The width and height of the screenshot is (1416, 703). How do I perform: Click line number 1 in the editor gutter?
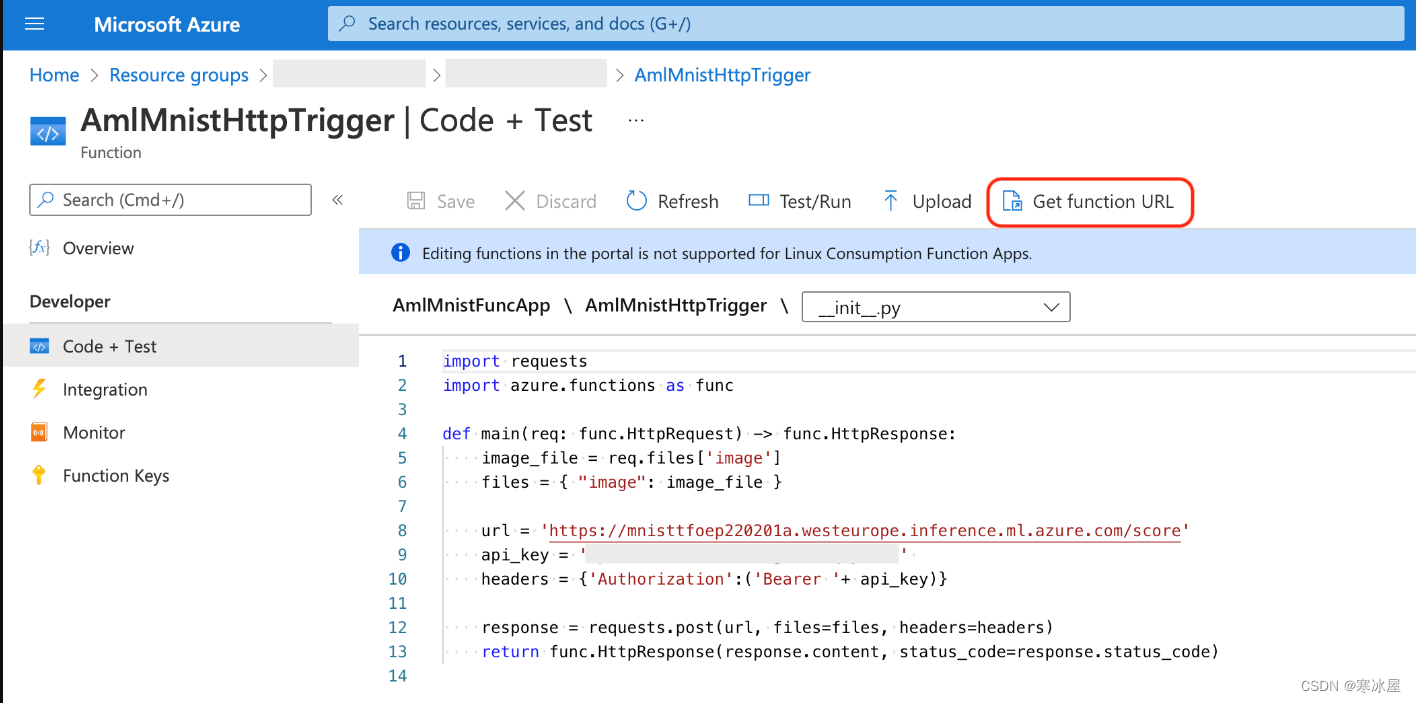coord(402,361)
